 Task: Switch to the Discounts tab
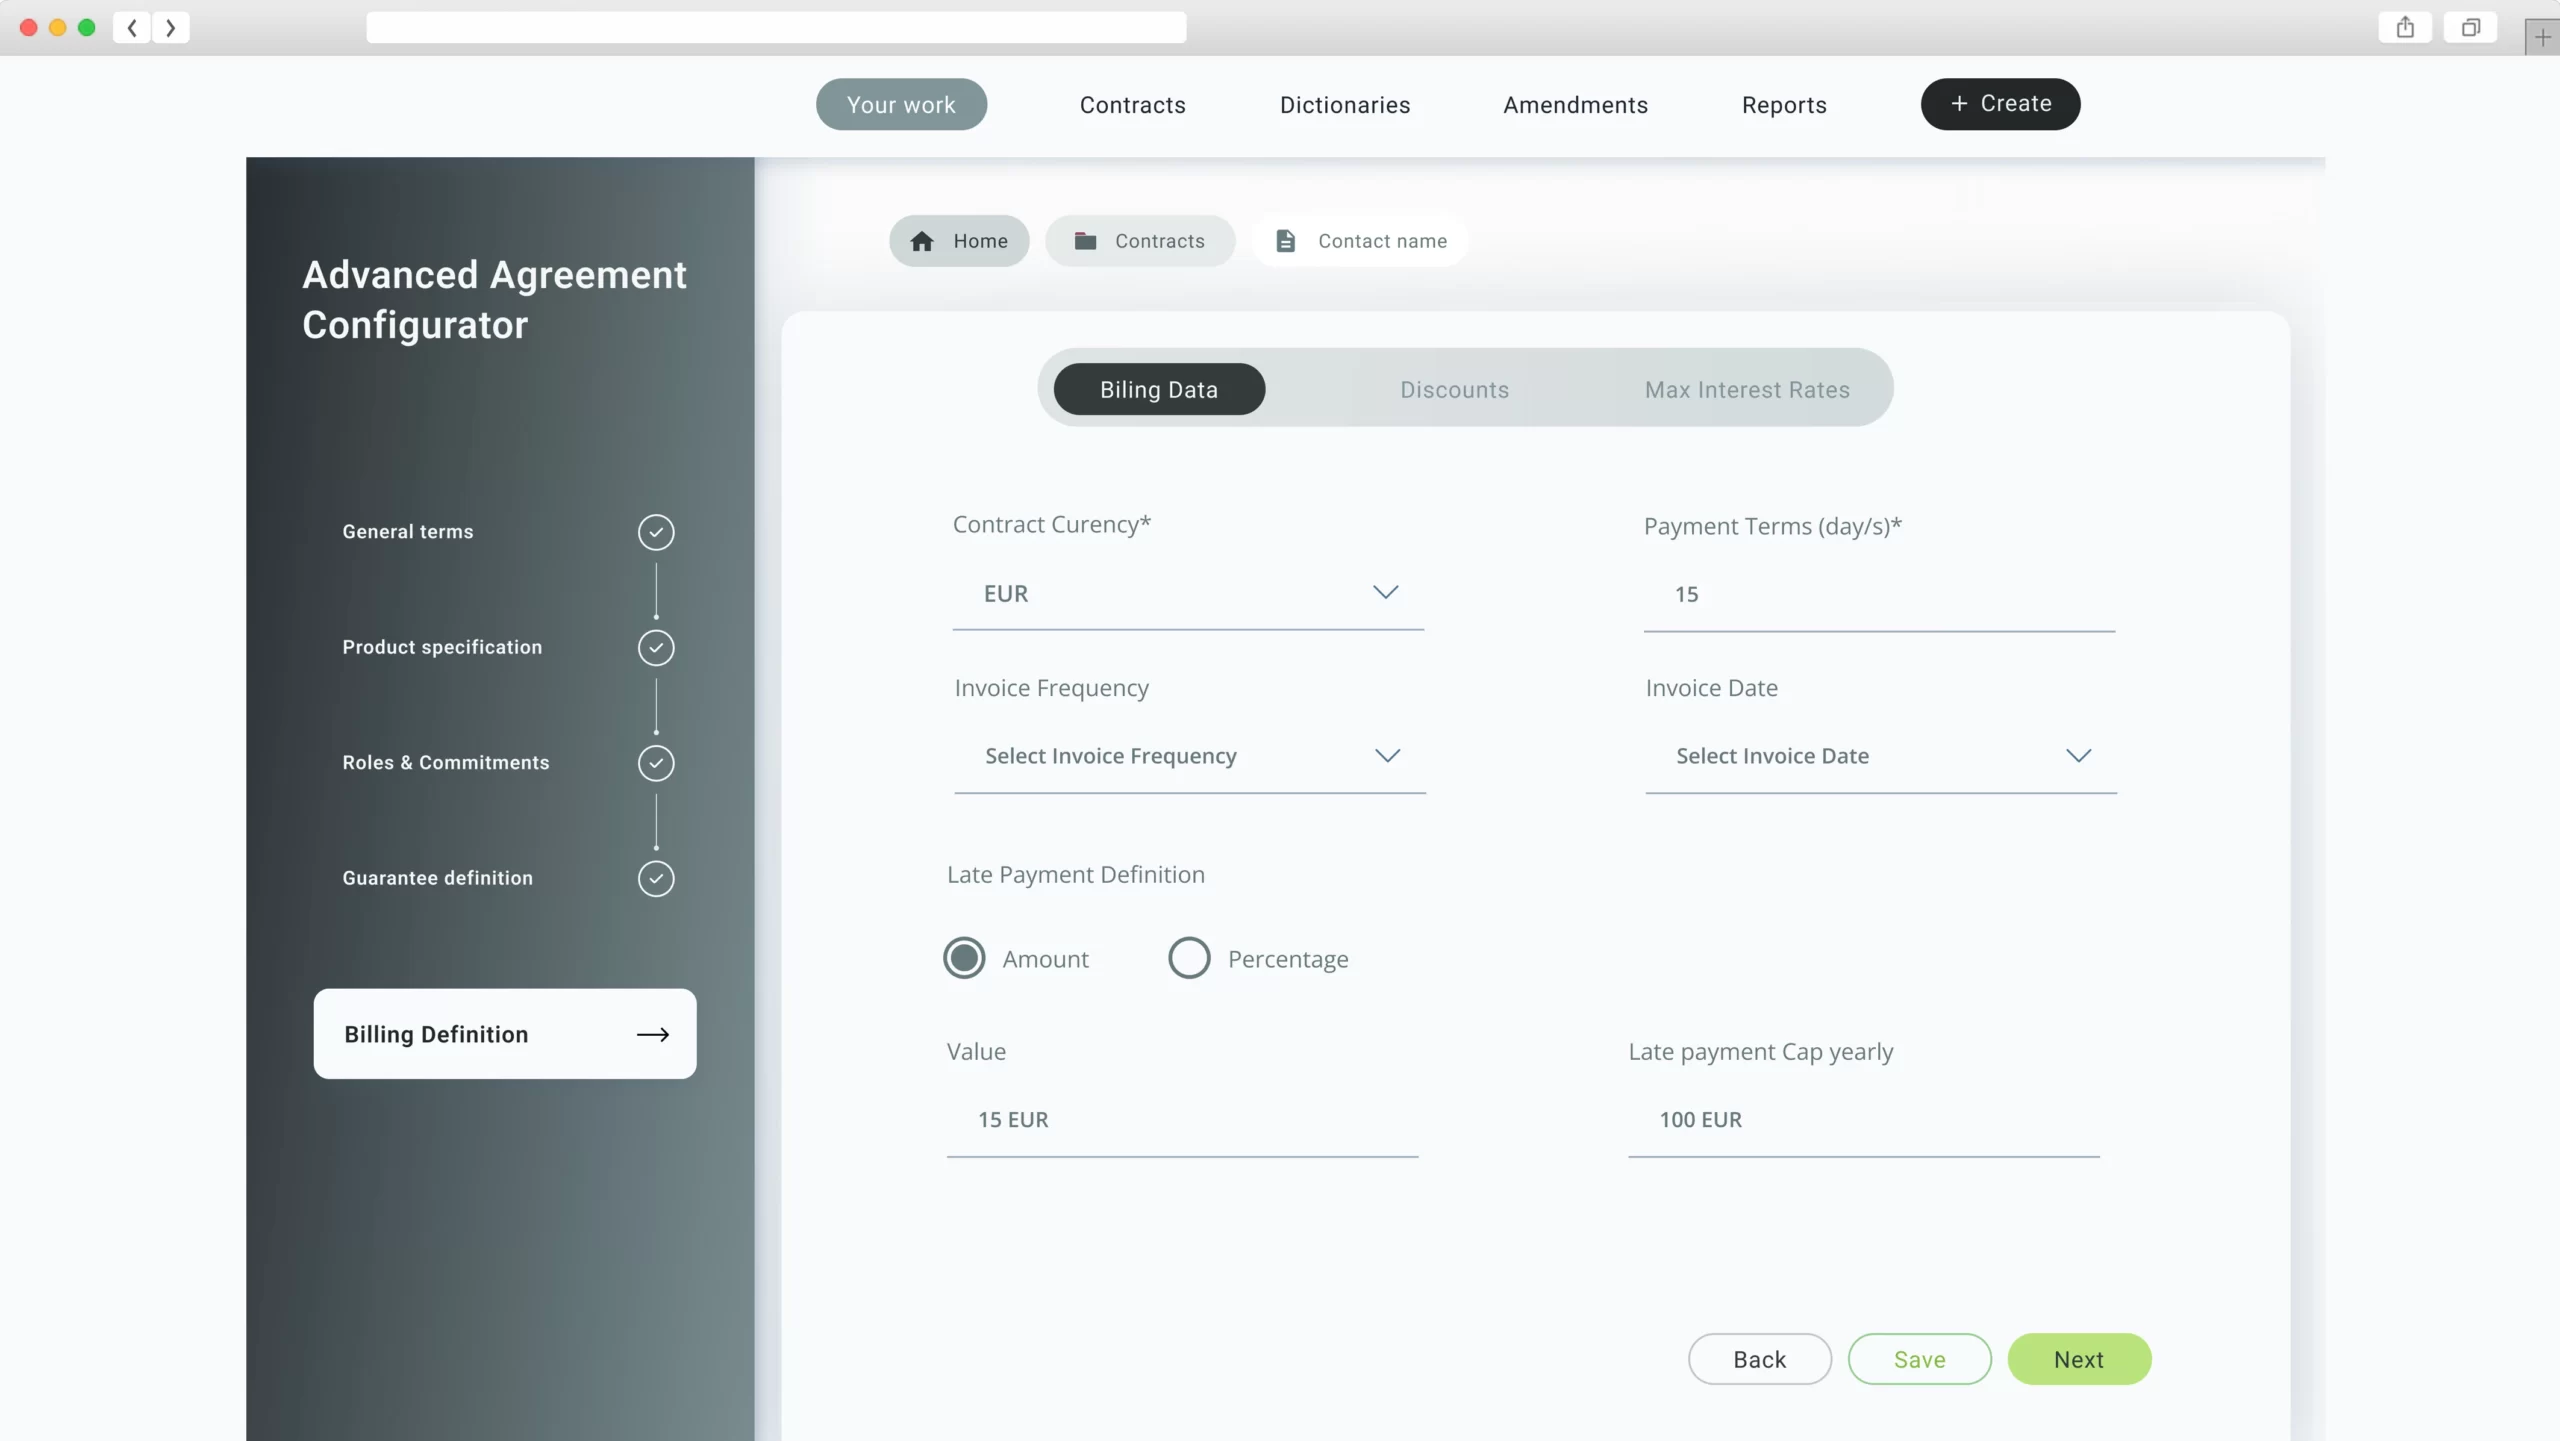coord(1454,390)
